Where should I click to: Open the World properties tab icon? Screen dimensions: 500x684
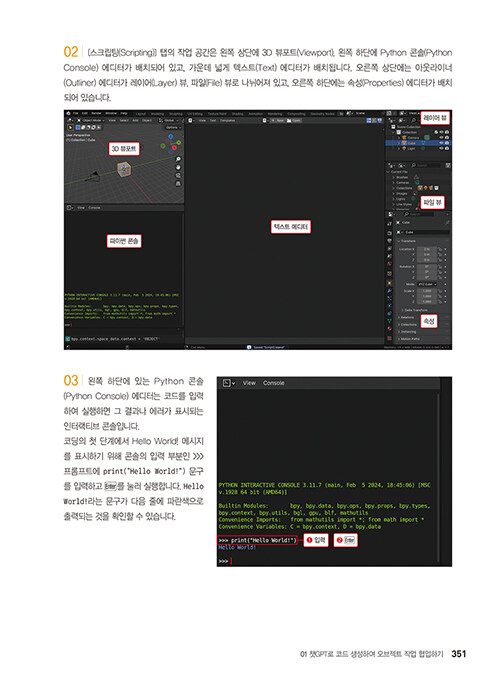click(x=389, y=264)
